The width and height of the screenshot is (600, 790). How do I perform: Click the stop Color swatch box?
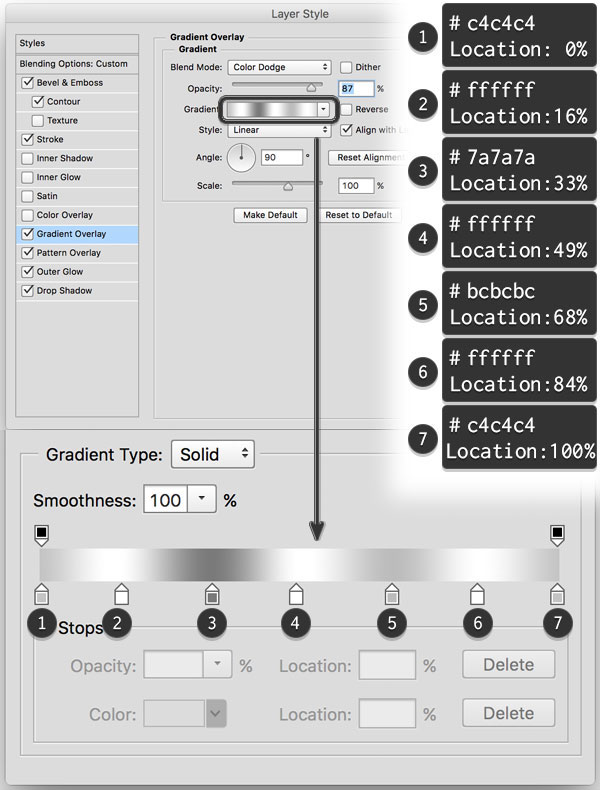point(174,713)
